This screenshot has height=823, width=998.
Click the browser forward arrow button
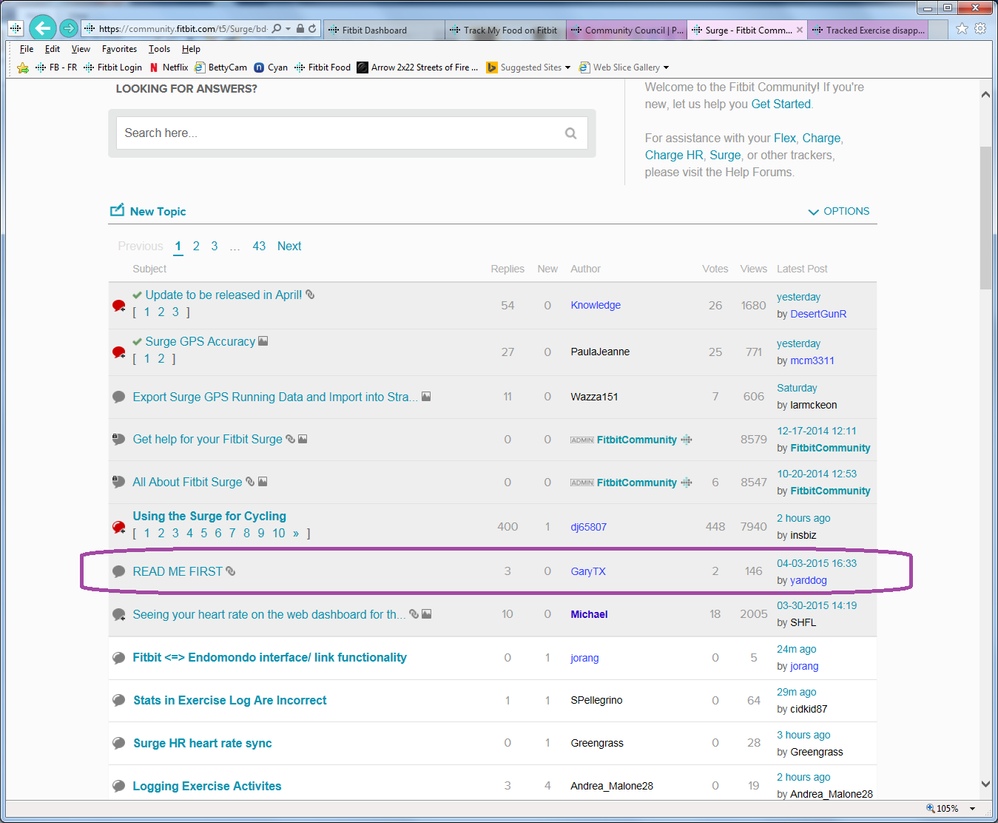[x=69, y=28]
